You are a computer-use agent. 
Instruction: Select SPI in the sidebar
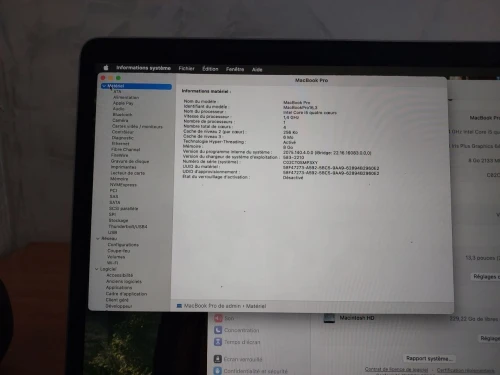pyautogui.click(x=112, y=214)
